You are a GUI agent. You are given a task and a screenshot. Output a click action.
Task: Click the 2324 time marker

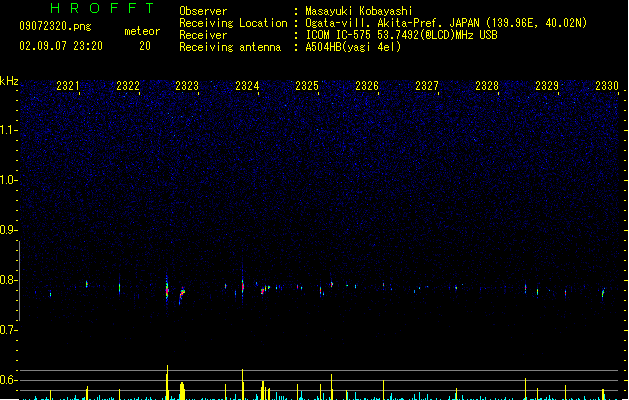247,86
